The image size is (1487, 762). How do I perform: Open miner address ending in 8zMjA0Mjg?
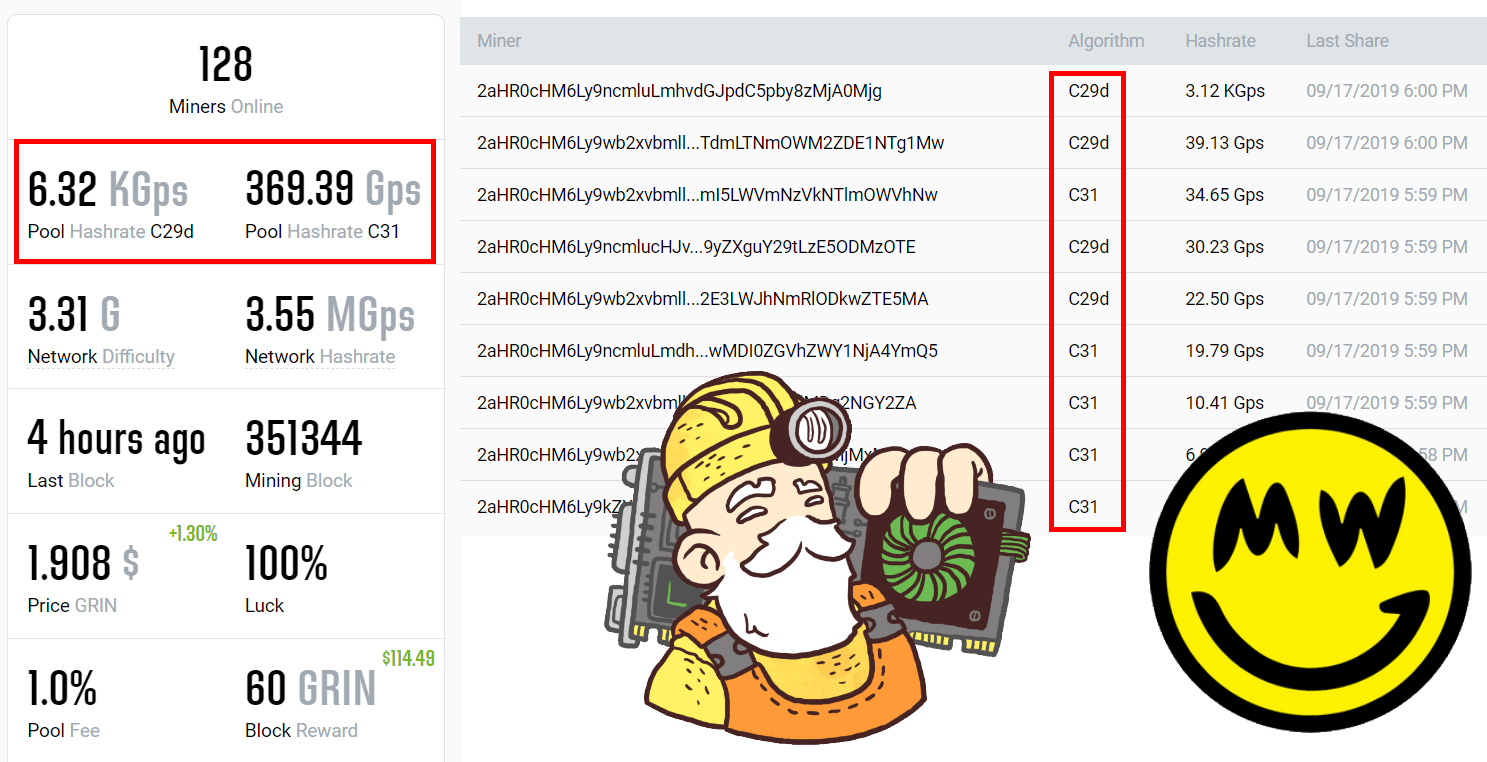click(679, 91)
